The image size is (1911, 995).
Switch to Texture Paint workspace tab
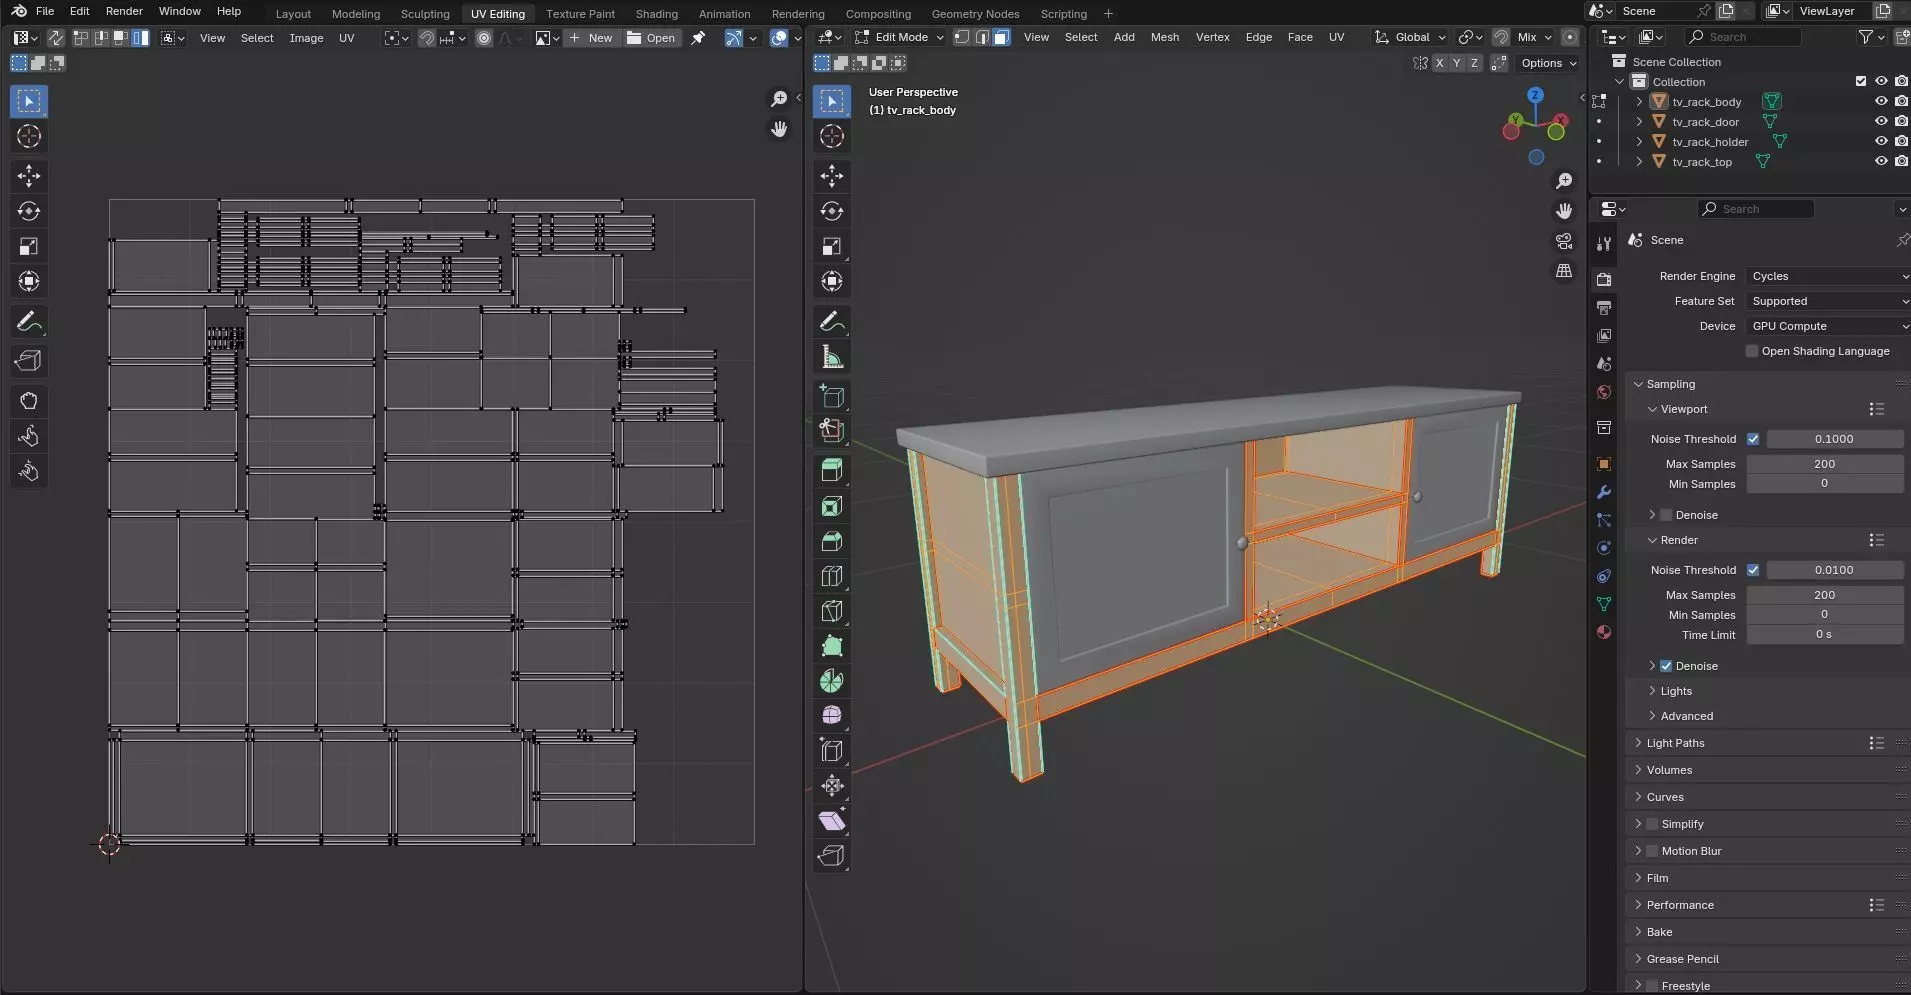coord(580,14)
